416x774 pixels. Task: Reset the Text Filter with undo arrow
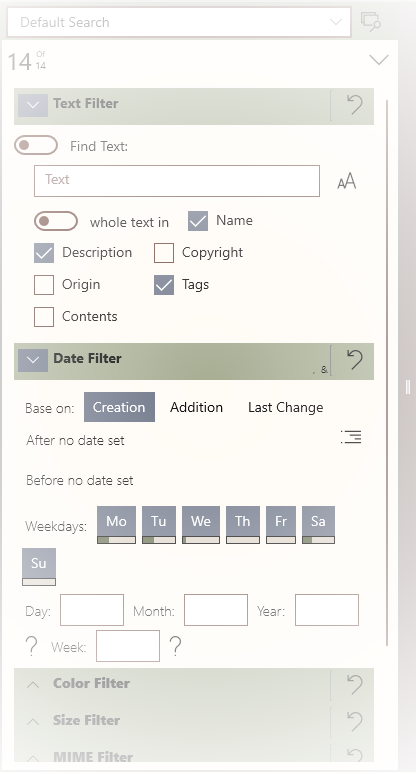[354, 105]
